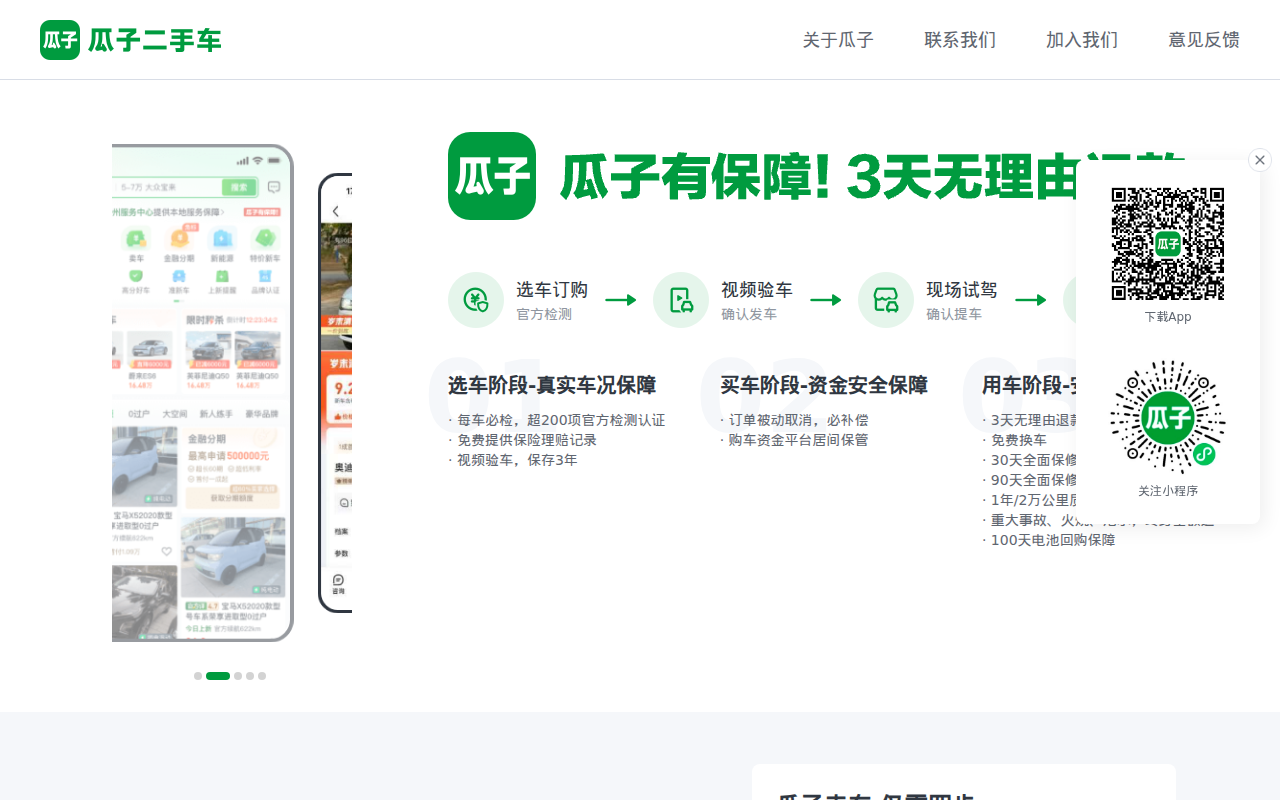Viewport: 1280px width, 800px height.
Task: Click the arrow after 现场试驾
Action: (x=1031, y=300)
